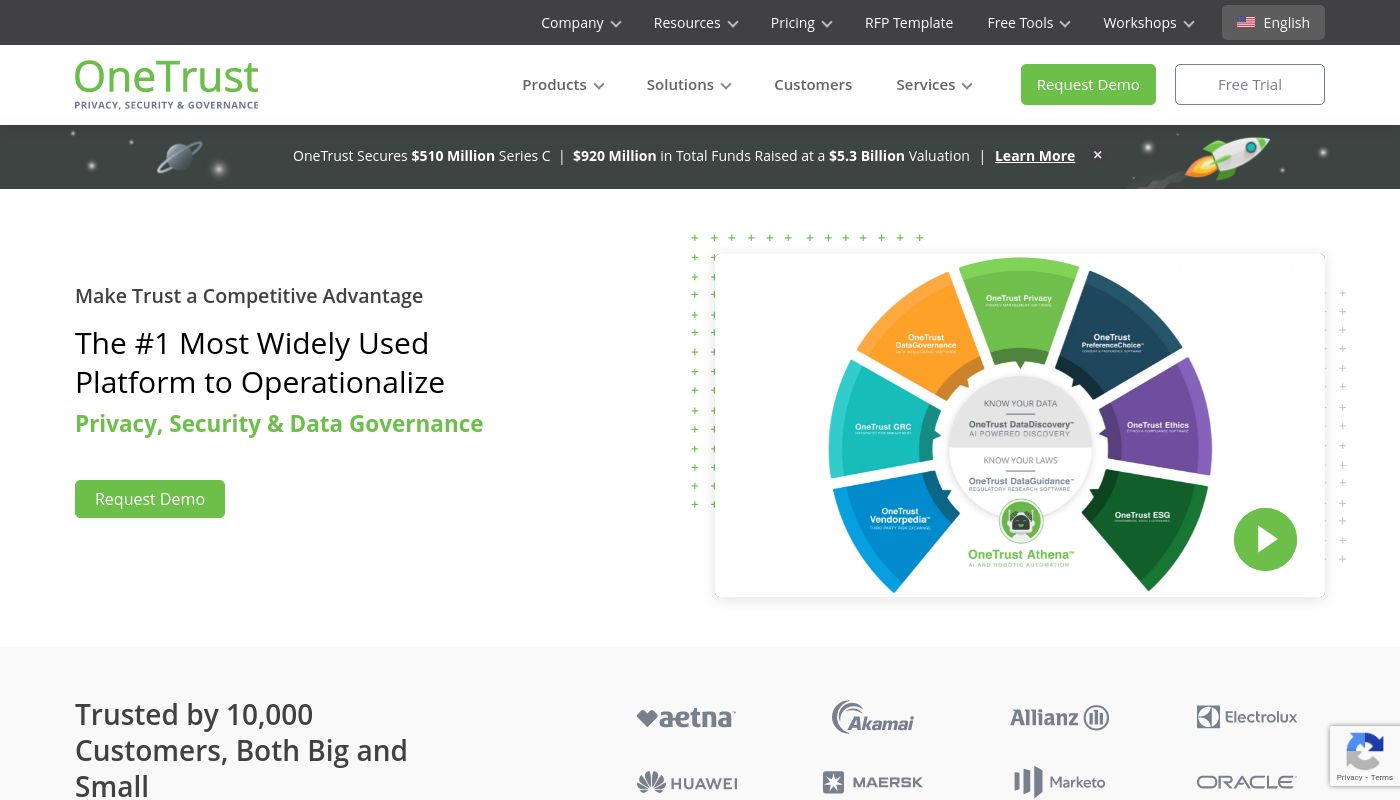Open the Solutions dropdown menu
1400x800 pixels.
click(689, 84)
